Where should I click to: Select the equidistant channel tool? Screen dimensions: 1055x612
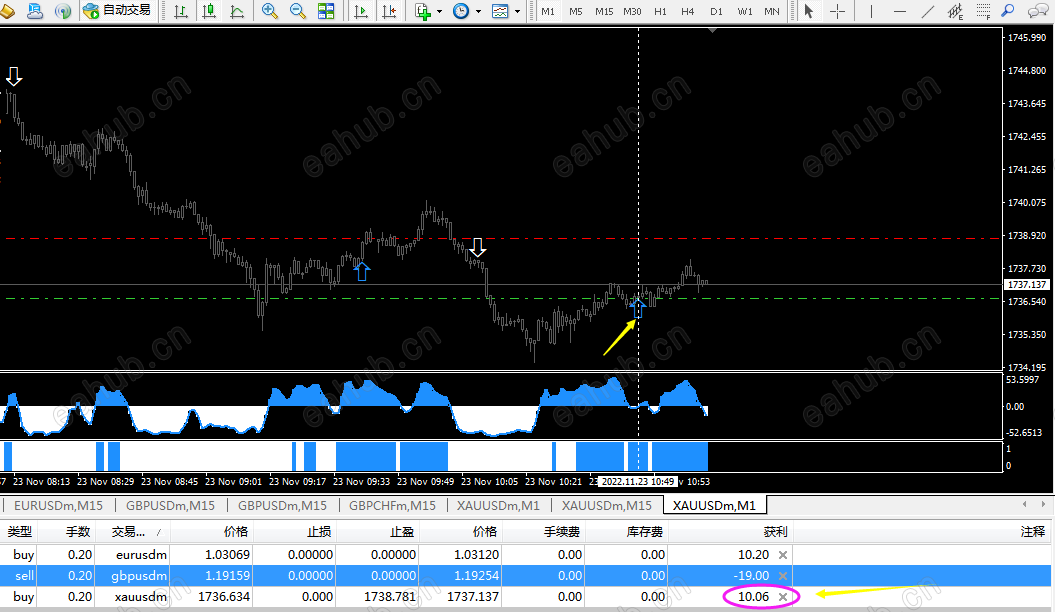point(955,11)
